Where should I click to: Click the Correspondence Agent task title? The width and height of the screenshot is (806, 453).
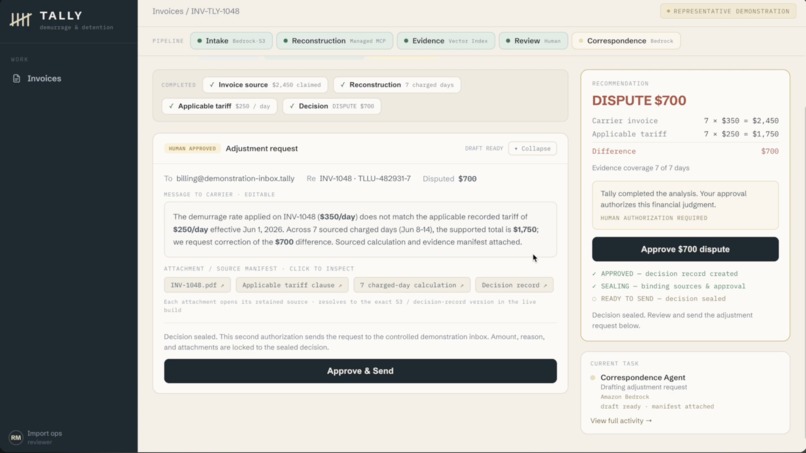pyautogui.click(x=643, y=377)
